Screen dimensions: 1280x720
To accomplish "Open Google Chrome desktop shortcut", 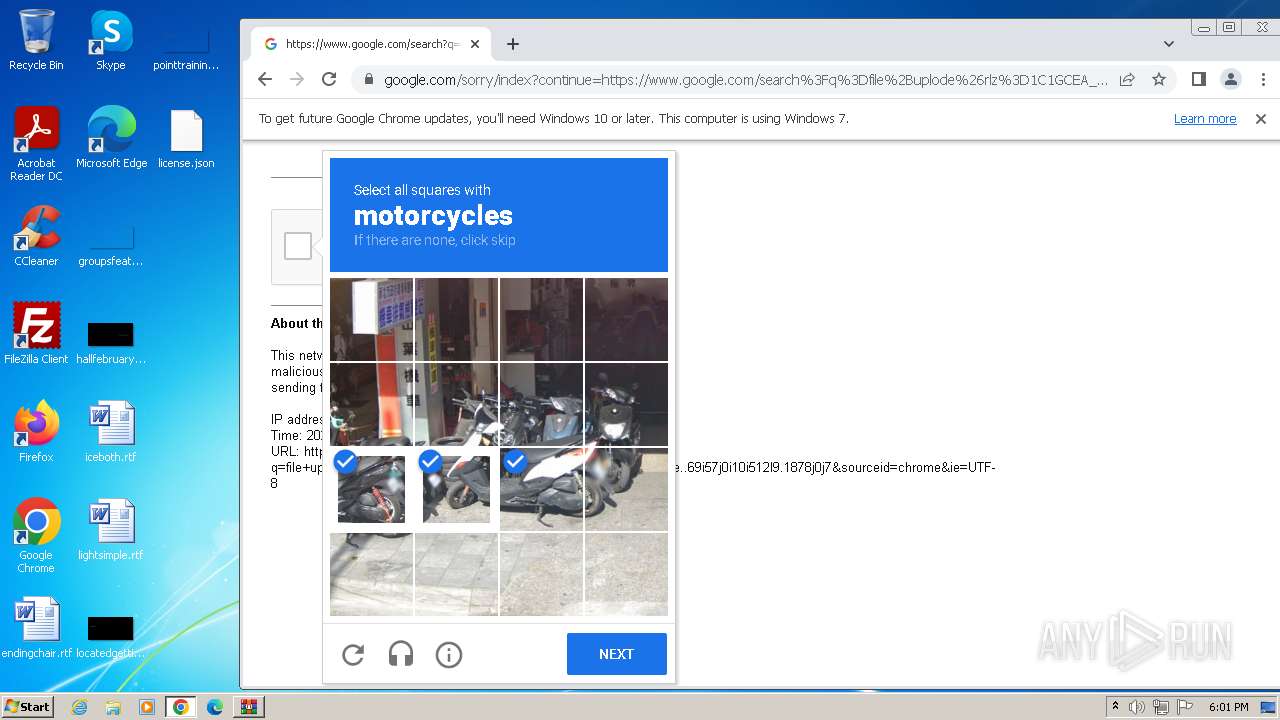I will 36,536.
